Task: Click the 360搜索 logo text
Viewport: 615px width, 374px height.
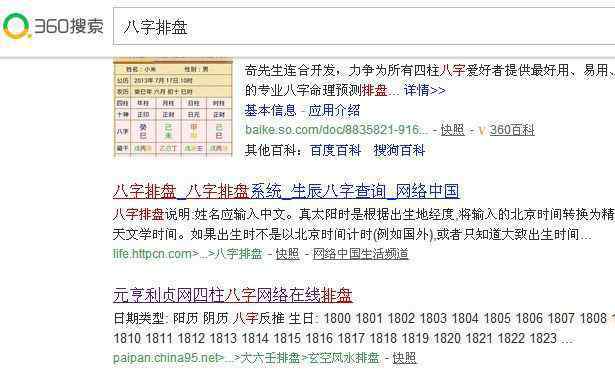Action: coord(69,26)
